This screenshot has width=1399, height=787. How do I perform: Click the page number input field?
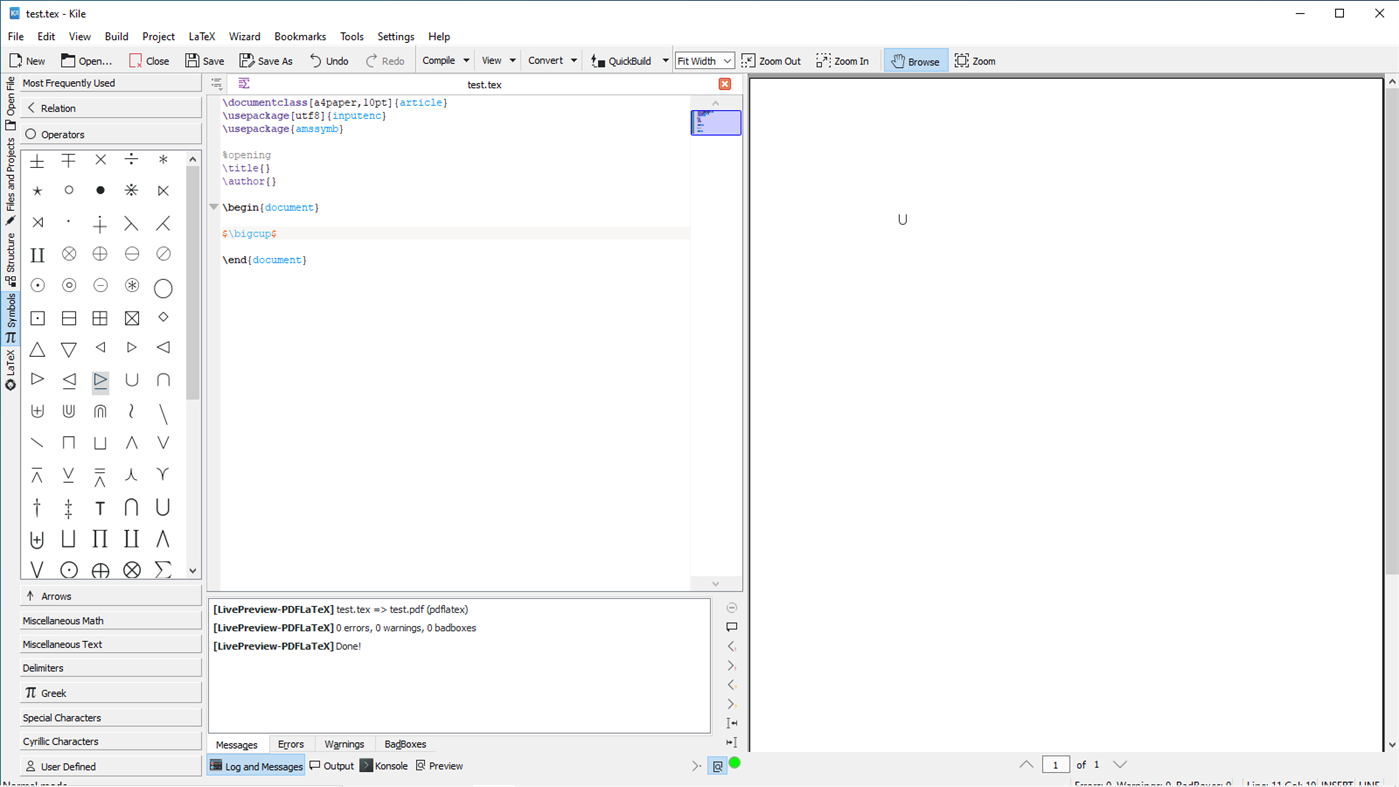pos(1056,764)
